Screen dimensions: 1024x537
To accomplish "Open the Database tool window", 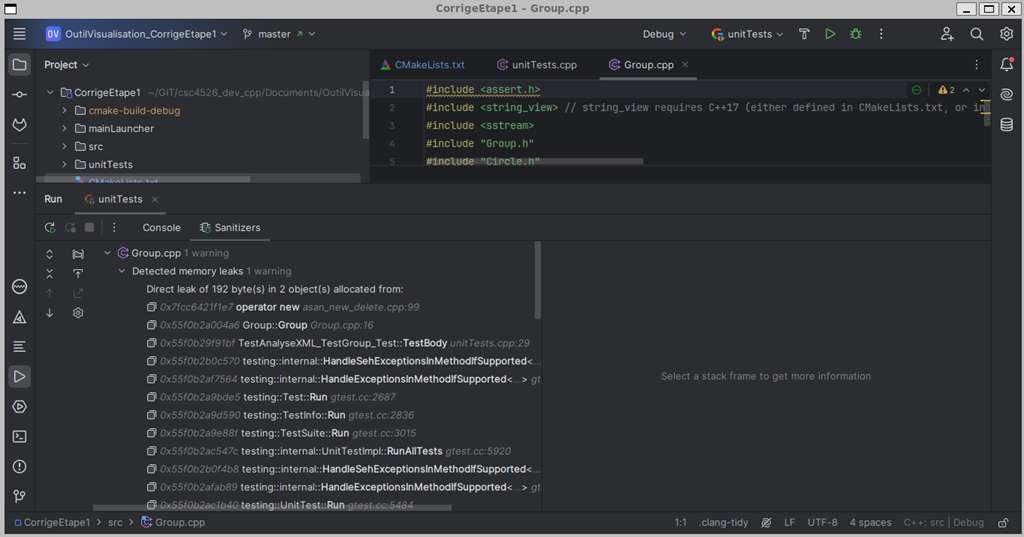I will pyautogui.click(x=1006, y=125).
